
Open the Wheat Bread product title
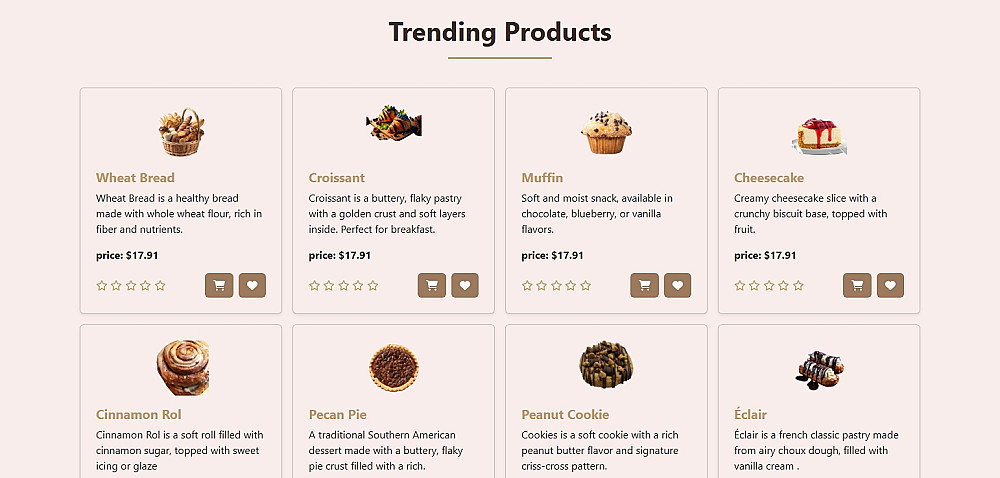135,178
